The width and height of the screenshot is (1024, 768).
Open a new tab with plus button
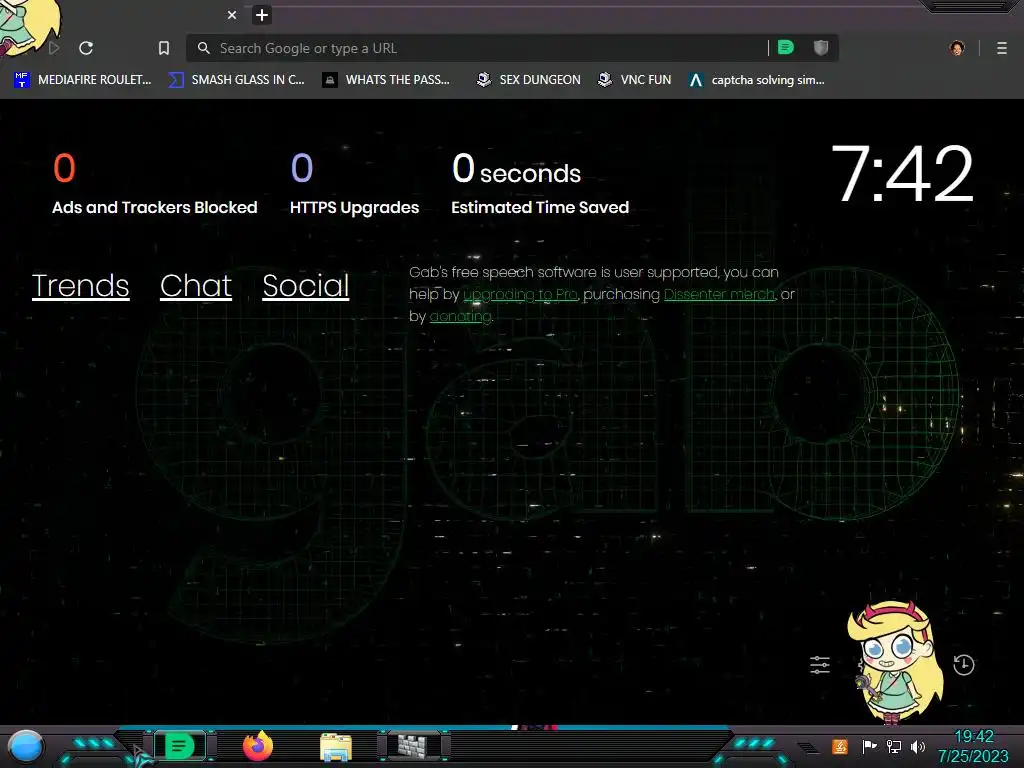(262, 15)
